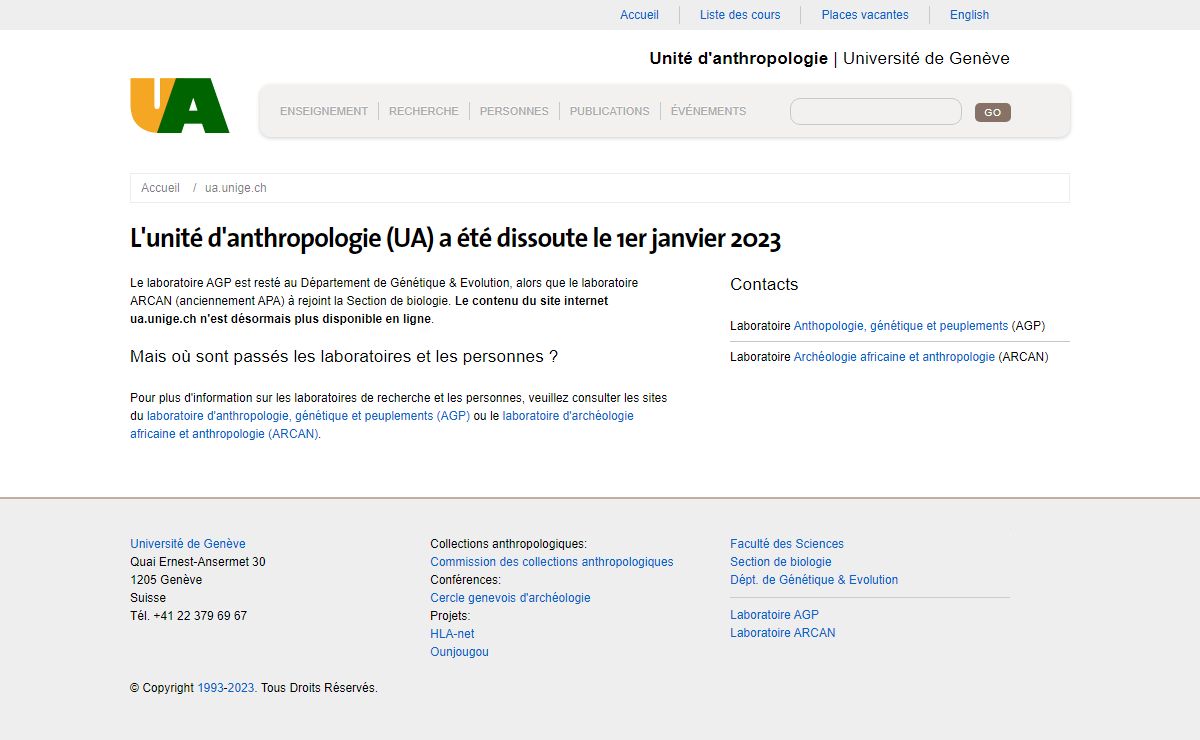Image resolution: width=1200 pixels, height=740 pixels.
Task: Click the 'Mais où sont passés' subheading
Action: coord(344,357)
